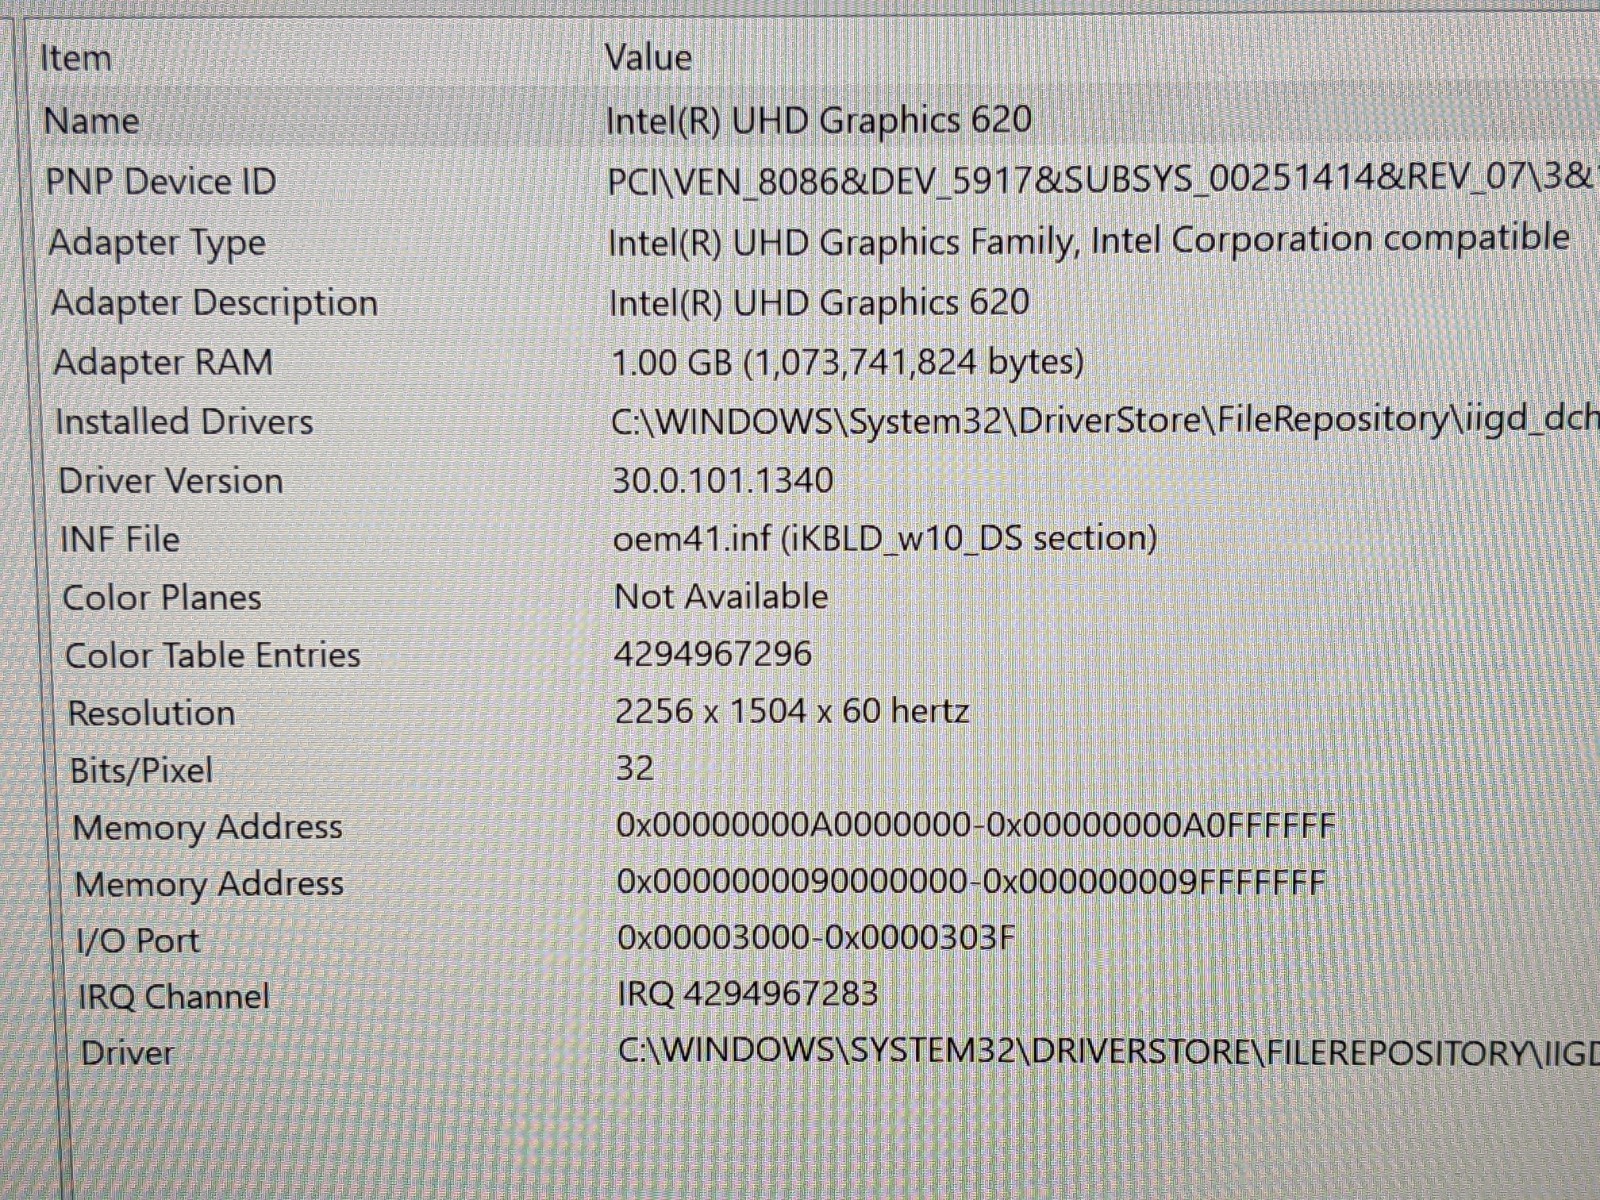Select the Installed Drivers path value
Viewport: 1600px width, 1200px height.
[1104, 420]
